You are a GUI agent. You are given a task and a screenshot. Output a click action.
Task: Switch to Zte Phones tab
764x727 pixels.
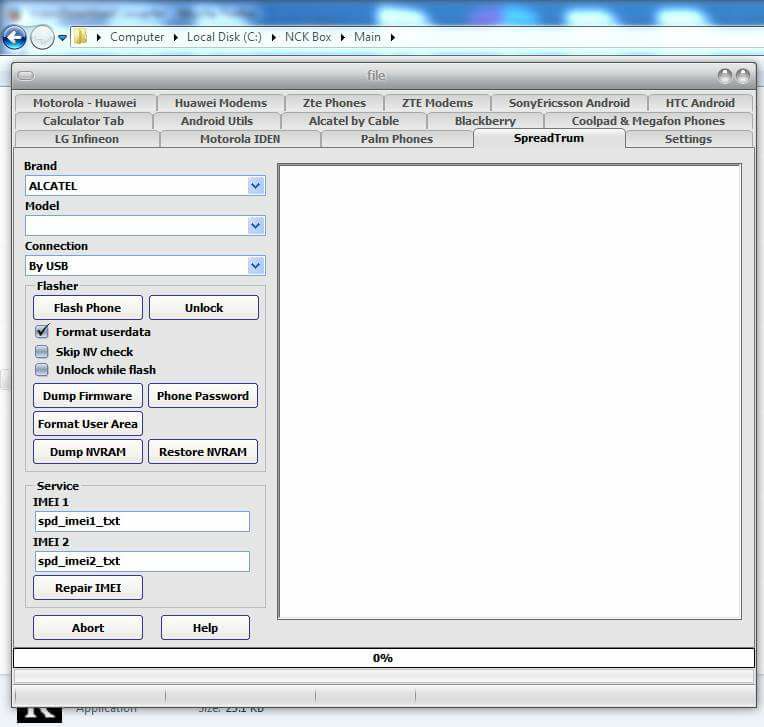click(x=334, y=103)
